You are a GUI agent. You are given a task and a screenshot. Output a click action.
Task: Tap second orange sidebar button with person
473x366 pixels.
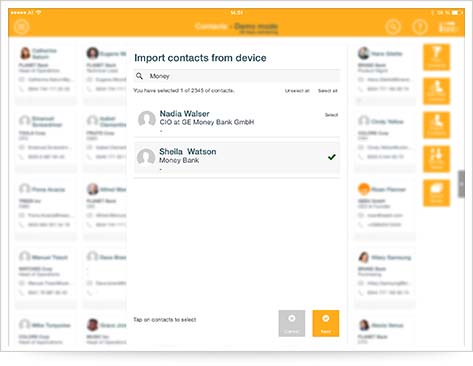click(x=436, y=91)
